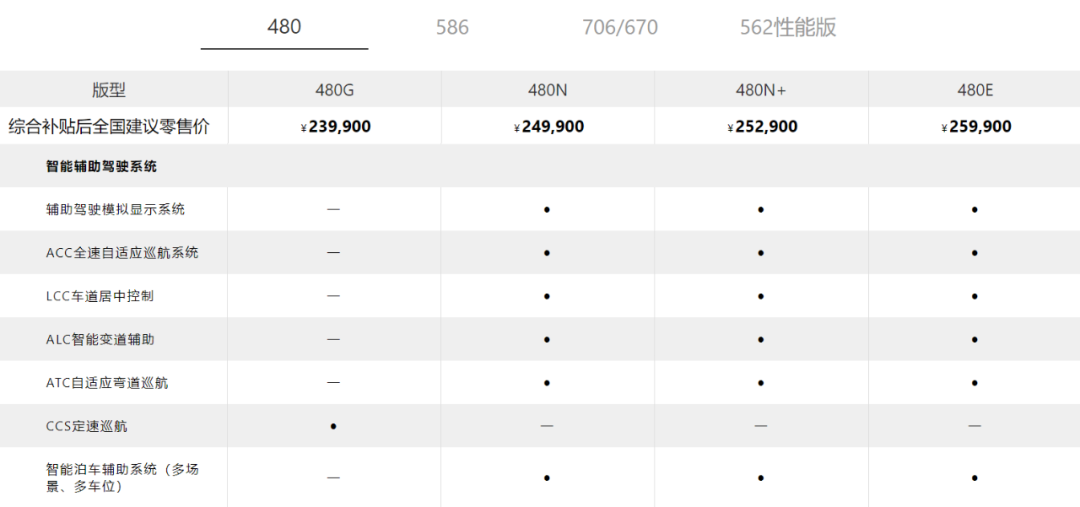Click the ALC智能变道辅助 dot under 480N
The image size is (1080, 507).
547,340
